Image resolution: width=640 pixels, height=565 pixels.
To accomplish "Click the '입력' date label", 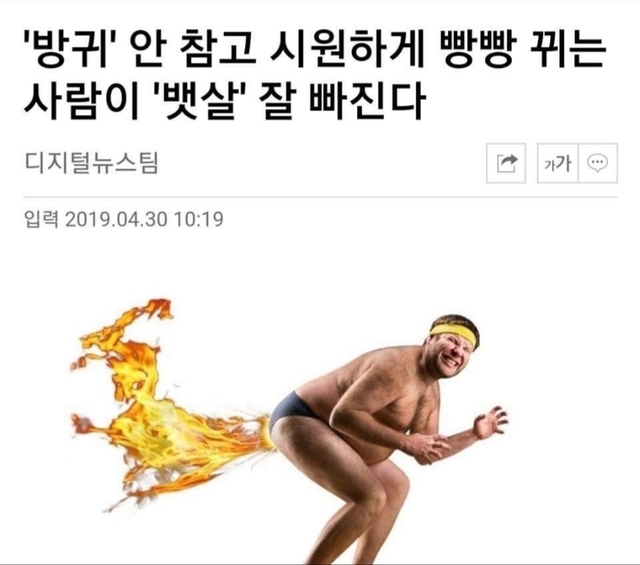I will (41, 219).
